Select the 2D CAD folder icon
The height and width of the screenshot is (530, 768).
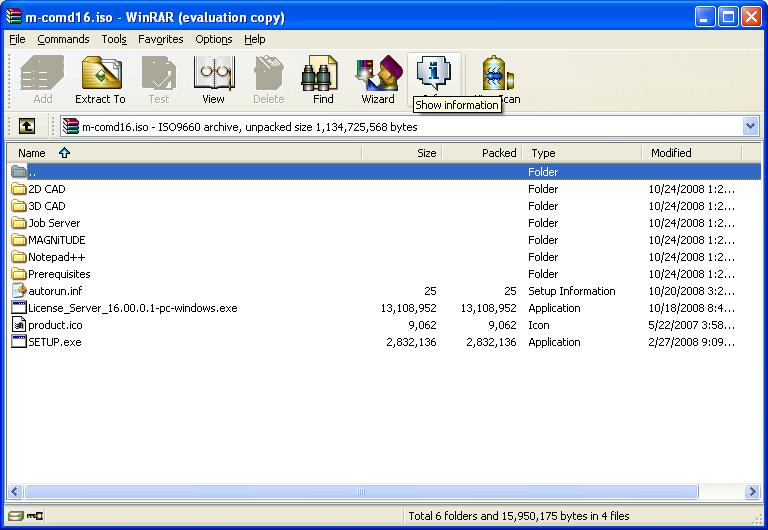tap(19, 189)
